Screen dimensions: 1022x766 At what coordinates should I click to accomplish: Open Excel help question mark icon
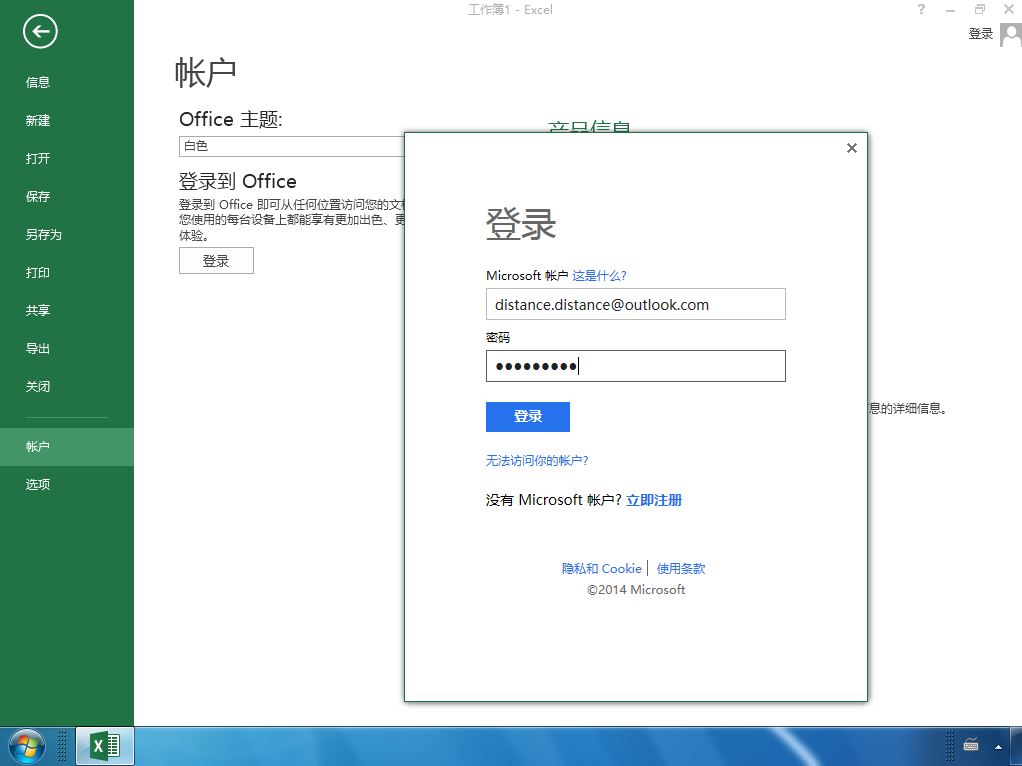[x=921, y=9]
